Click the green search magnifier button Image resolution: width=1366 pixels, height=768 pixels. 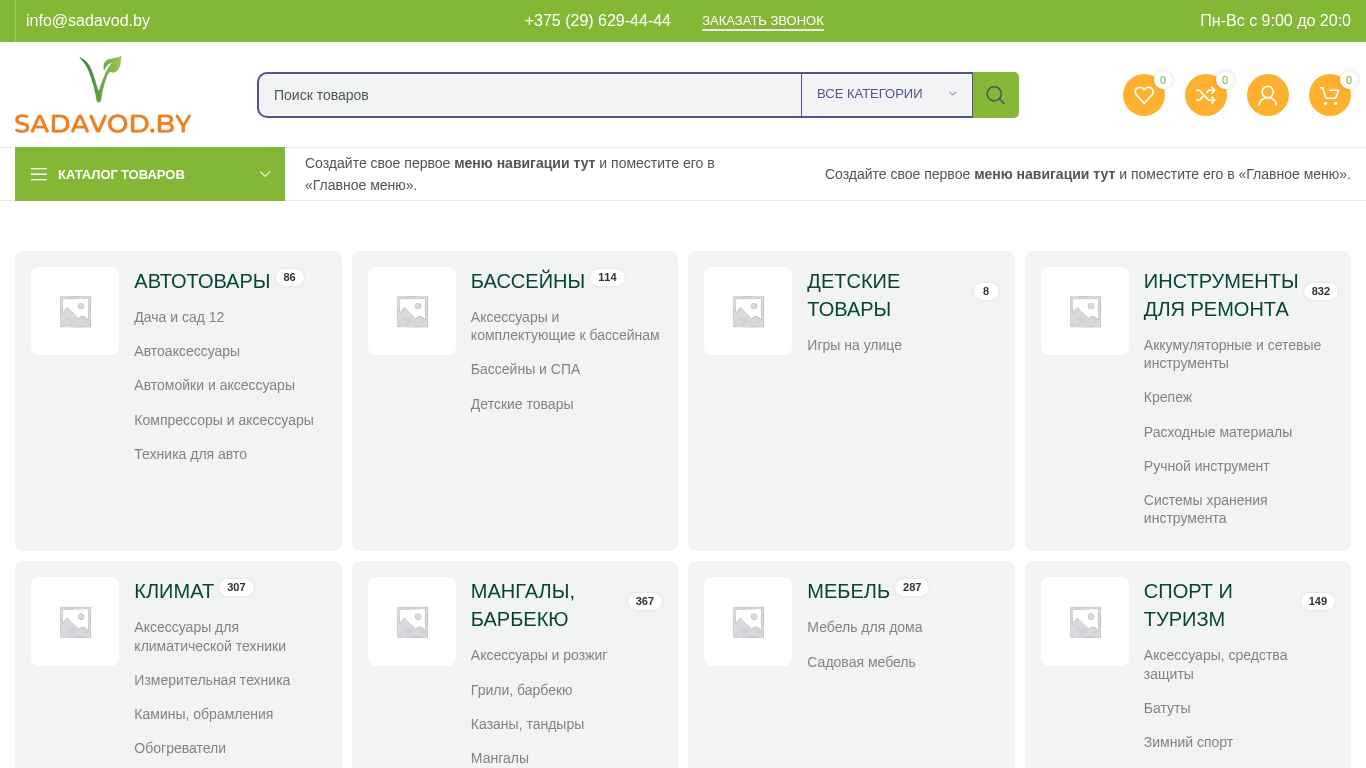pos(996,95)
